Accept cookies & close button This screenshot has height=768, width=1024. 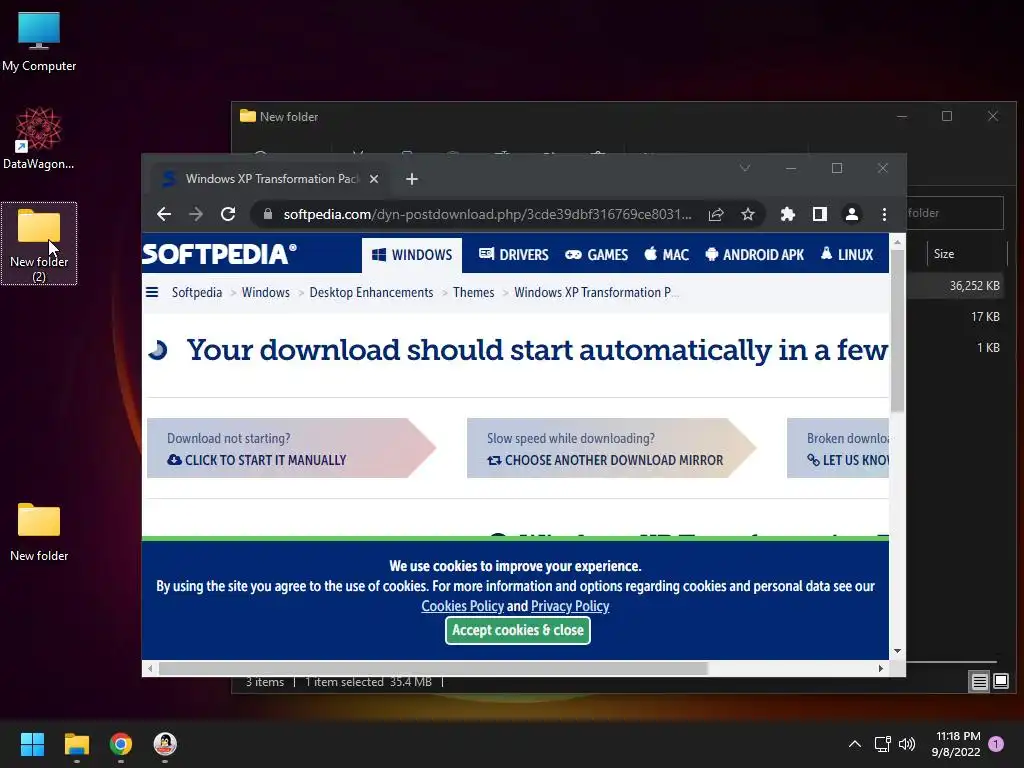(518, 630)
